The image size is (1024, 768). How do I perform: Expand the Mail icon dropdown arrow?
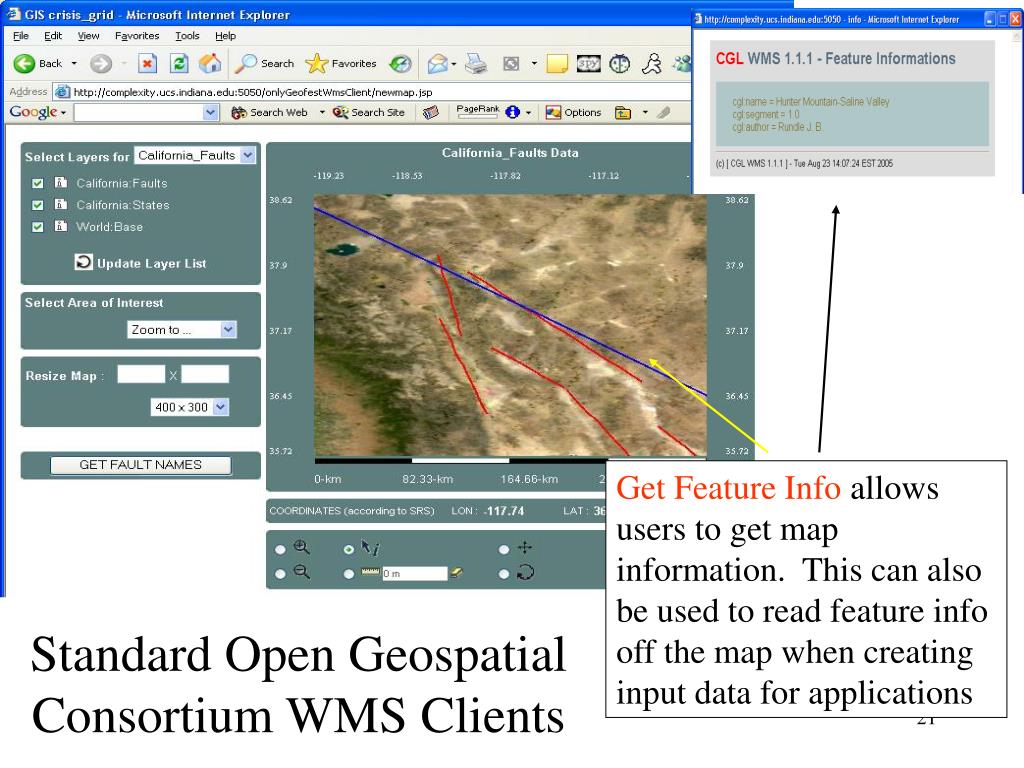click(453, 64)
